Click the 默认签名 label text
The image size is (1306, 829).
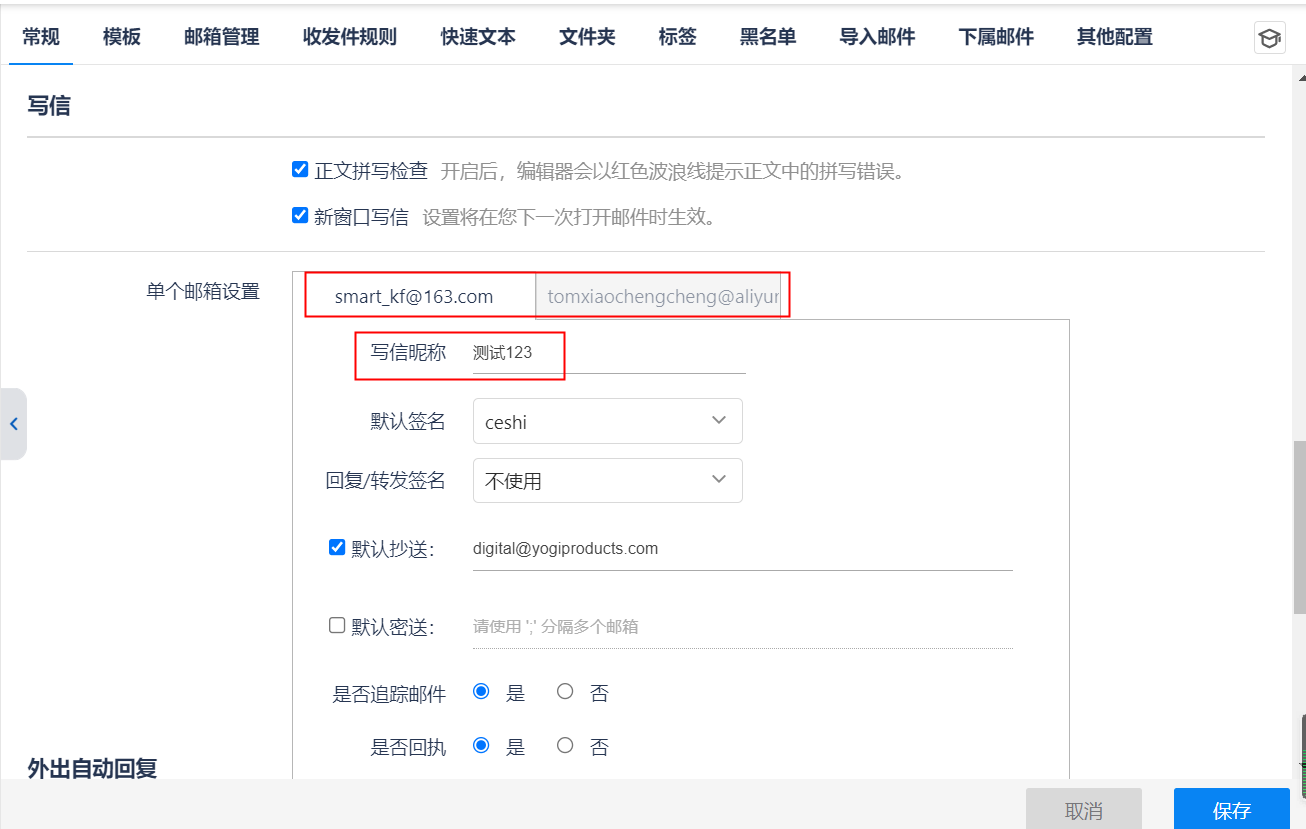(408, 421)
